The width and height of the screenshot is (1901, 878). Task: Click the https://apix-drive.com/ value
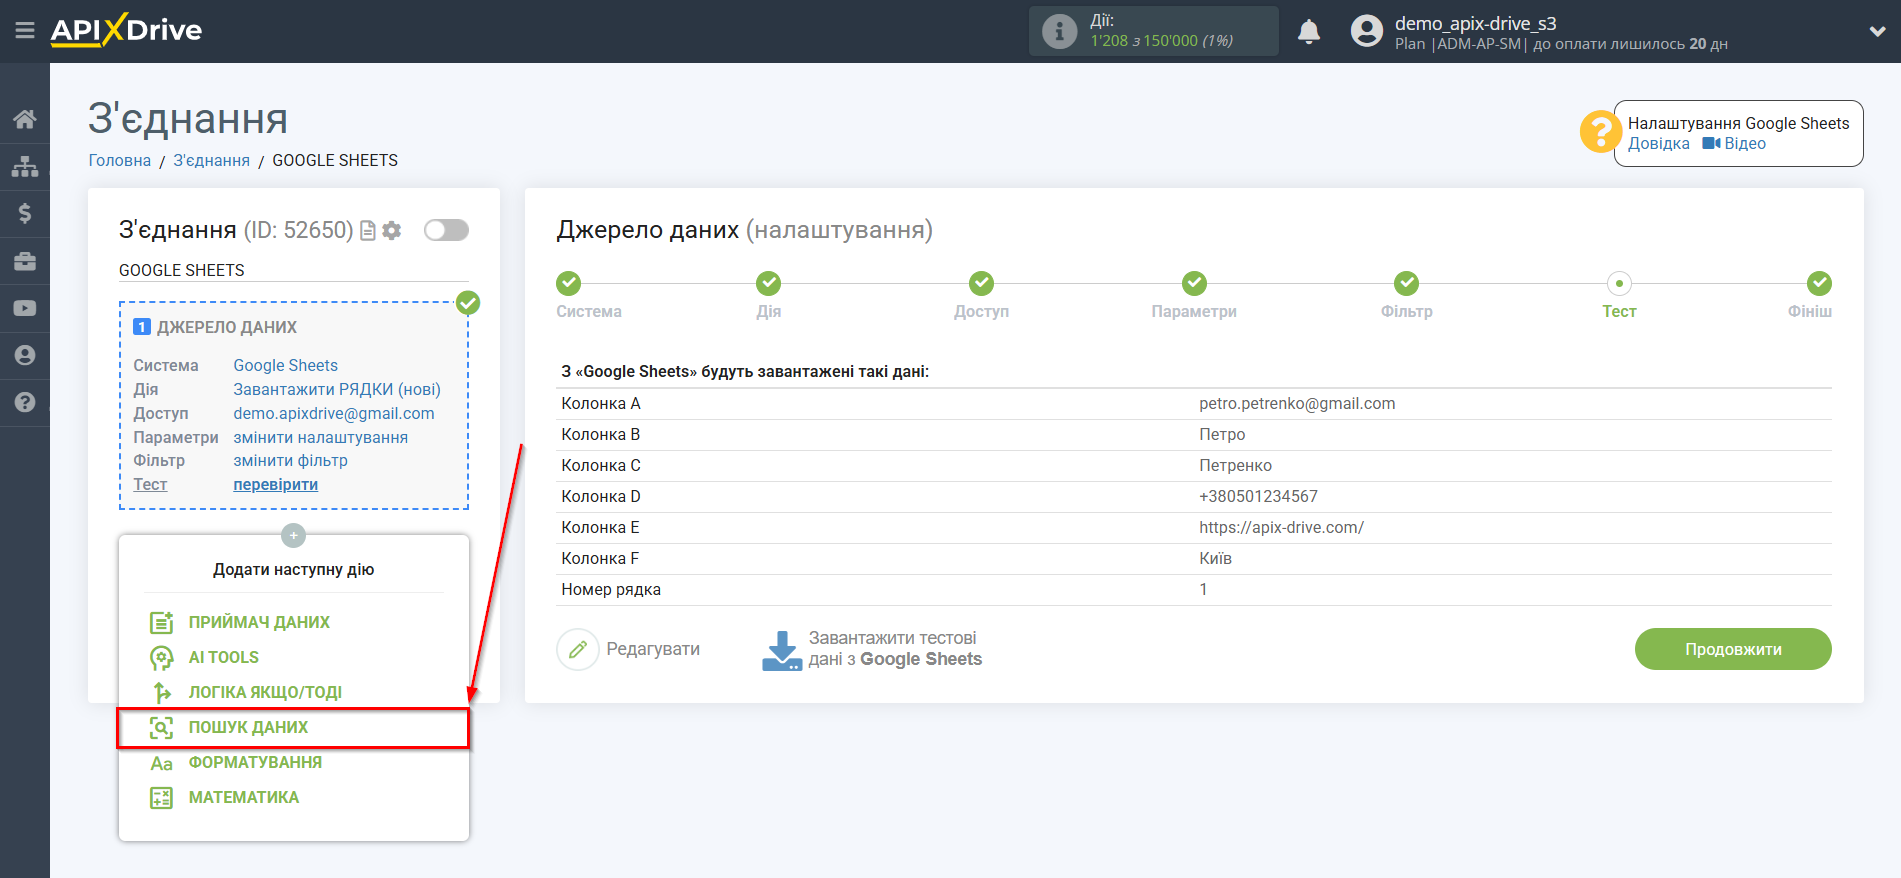(1281, 527)
